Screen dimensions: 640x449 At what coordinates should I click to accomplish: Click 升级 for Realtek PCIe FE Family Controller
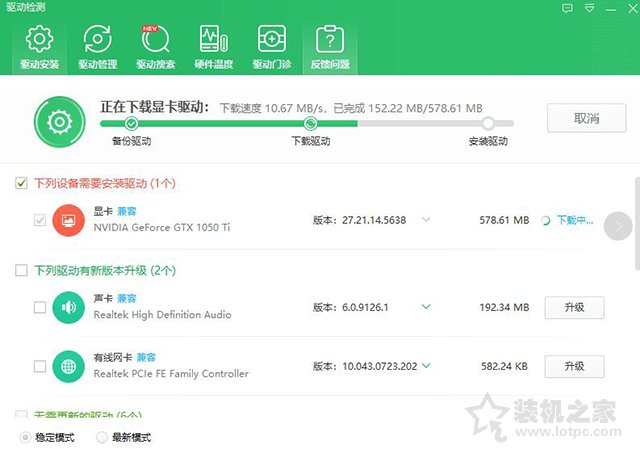tap(574, 366)
